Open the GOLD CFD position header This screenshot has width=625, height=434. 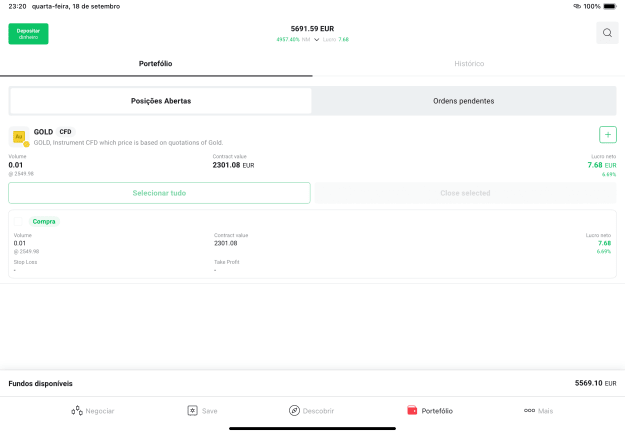[55, 132]
